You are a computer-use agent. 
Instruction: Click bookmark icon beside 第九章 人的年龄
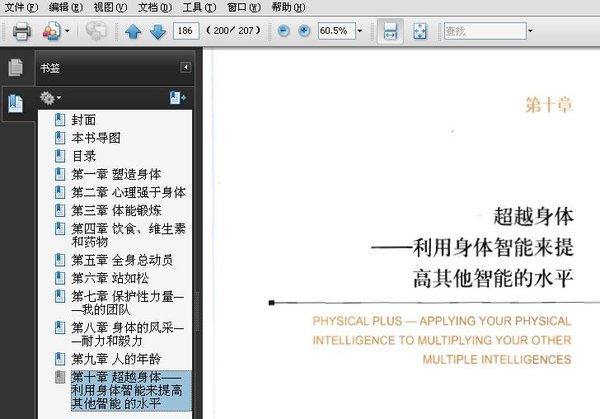tap(60, 358)
